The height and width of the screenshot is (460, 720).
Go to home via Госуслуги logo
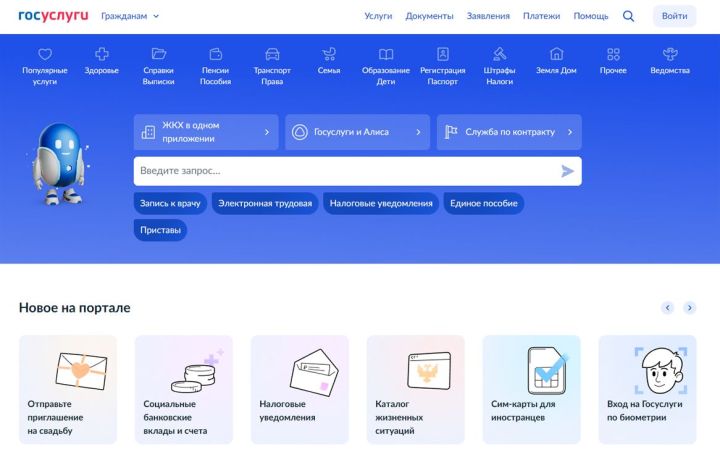53,16
